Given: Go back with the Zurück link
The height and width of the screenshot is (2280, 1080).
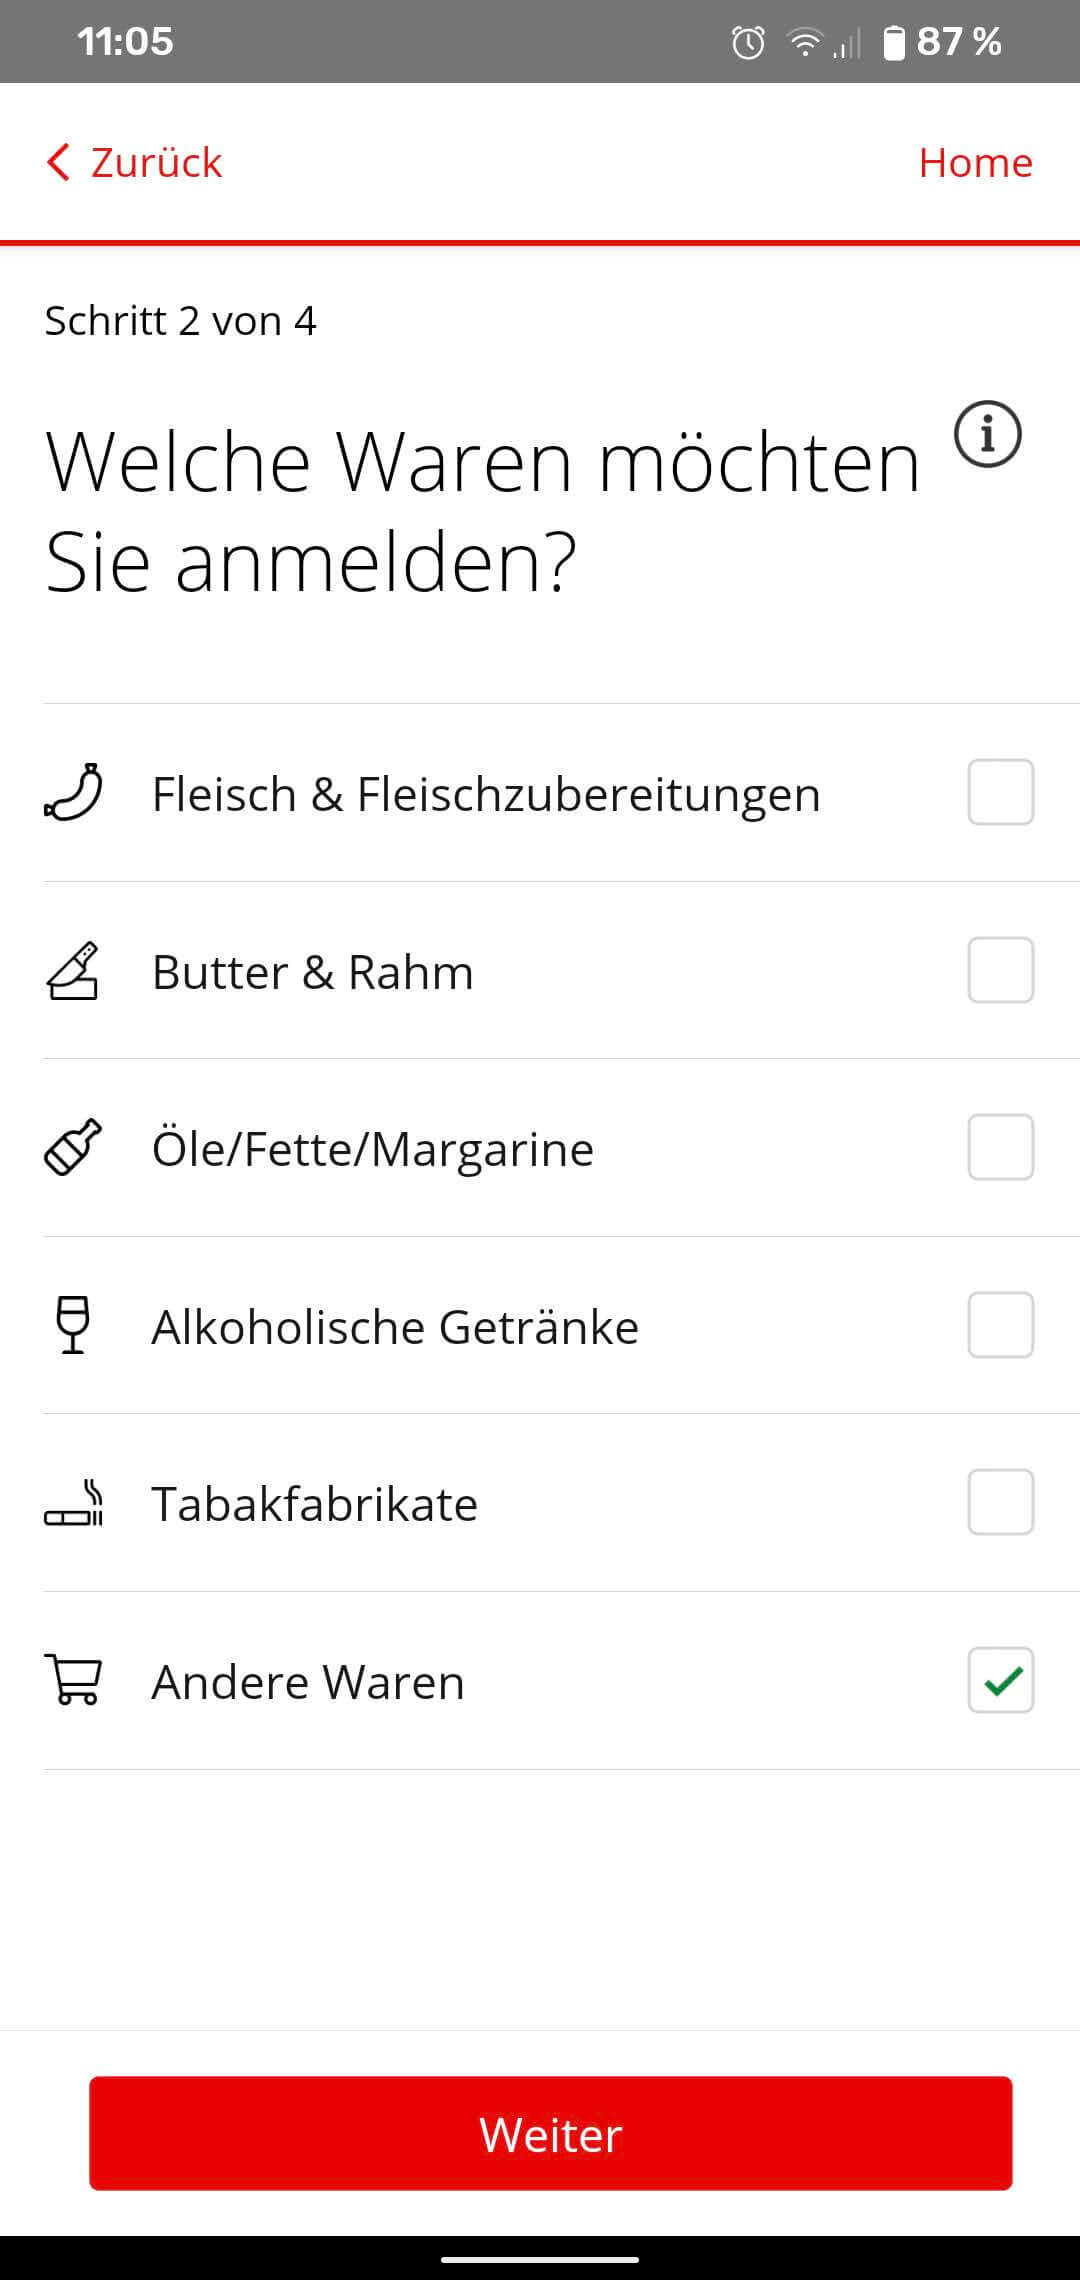Looking at the screenshot, I should pos(156,162).
